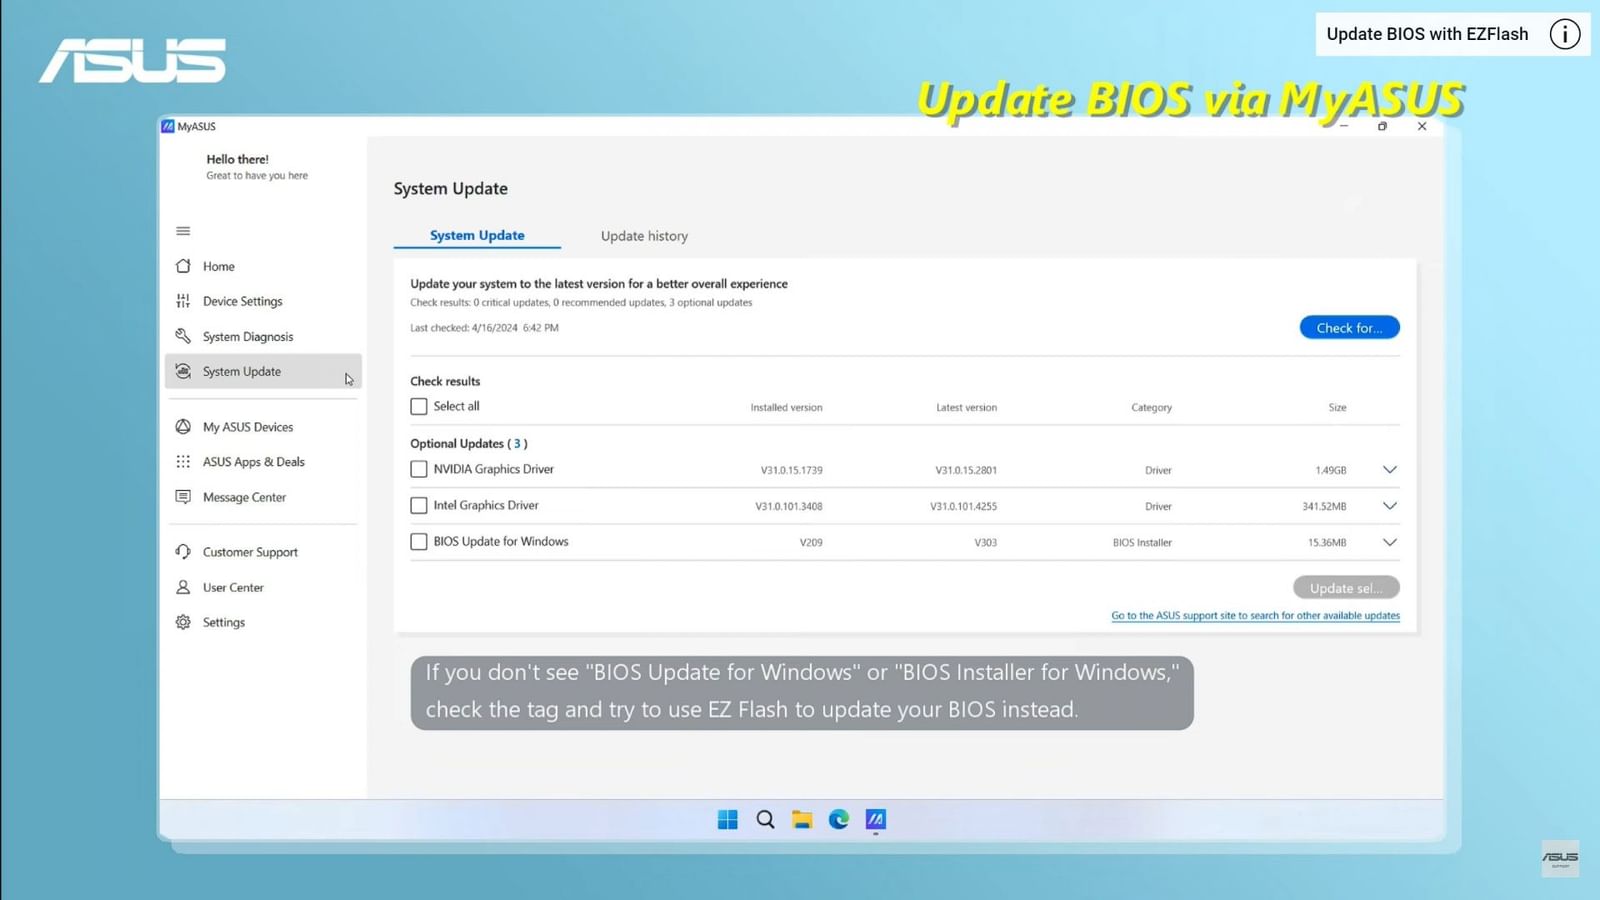1600x900 pixels.
Task: Expand the BIOS Update for Windows row
Action: [1389, 542]
